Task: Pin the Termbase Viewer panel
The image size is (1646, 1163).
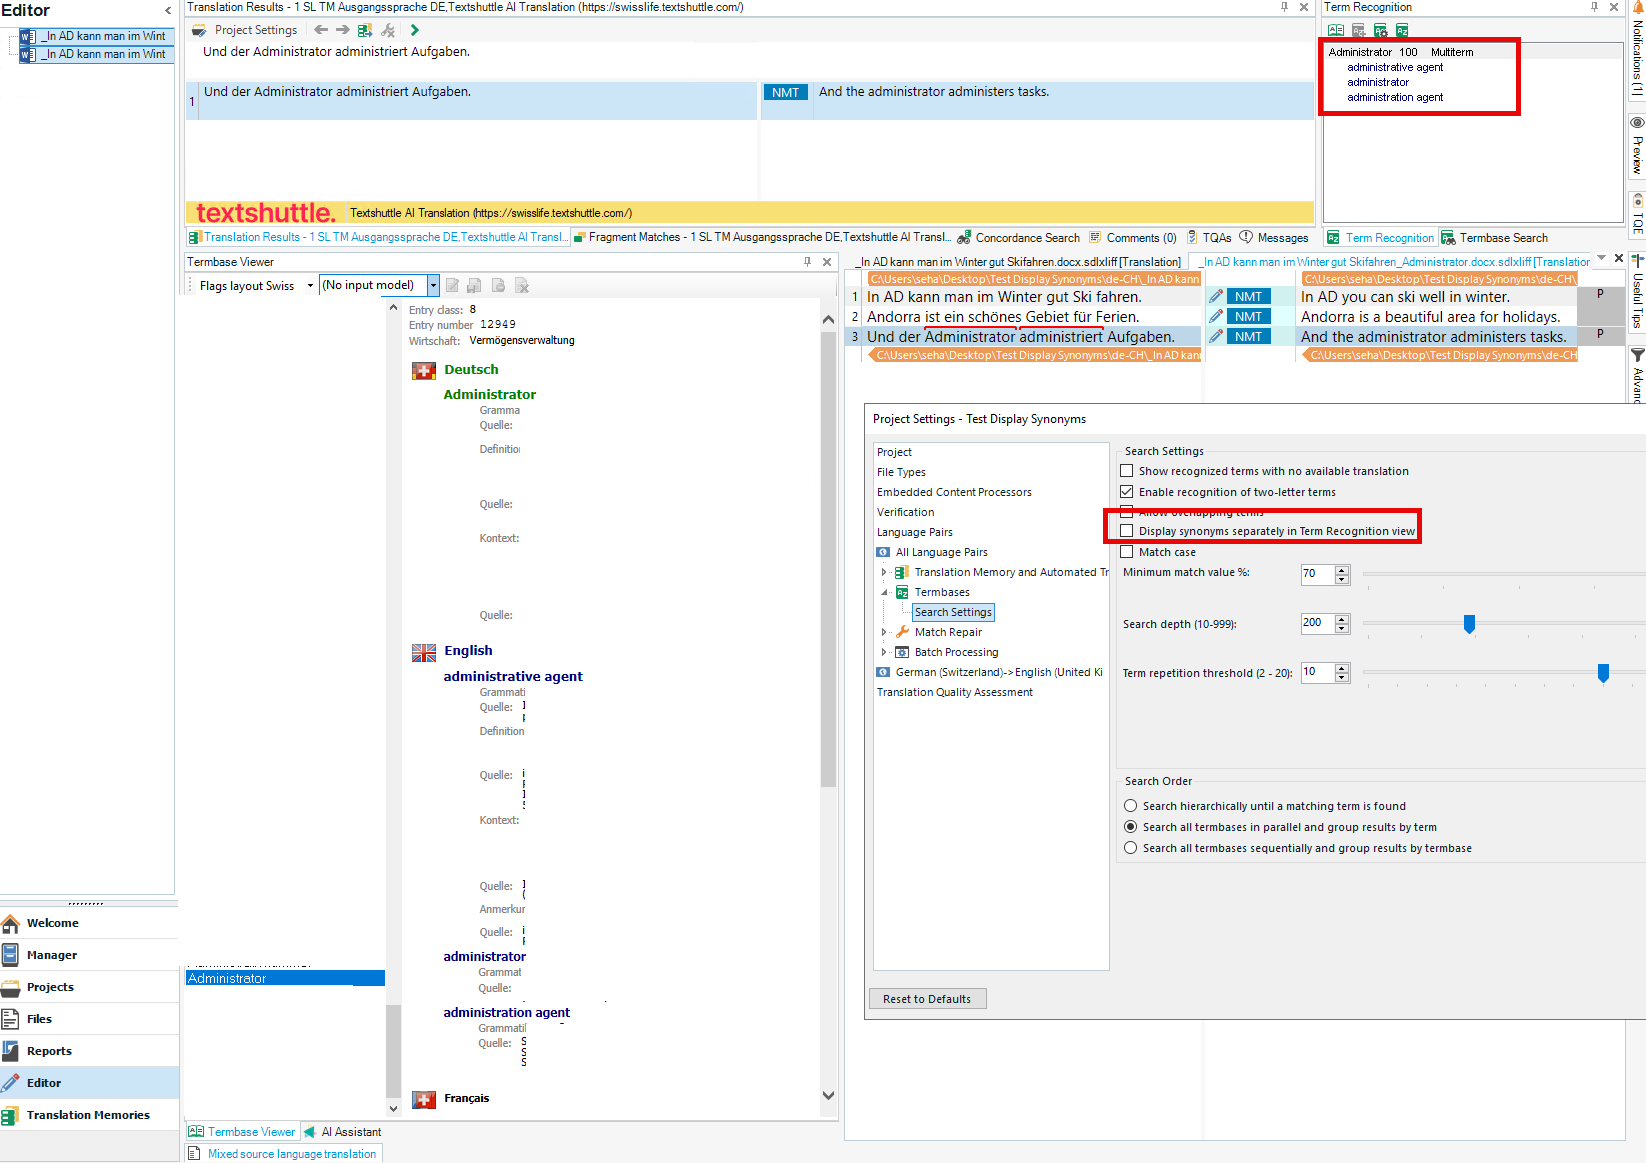Action: point(807,262)
